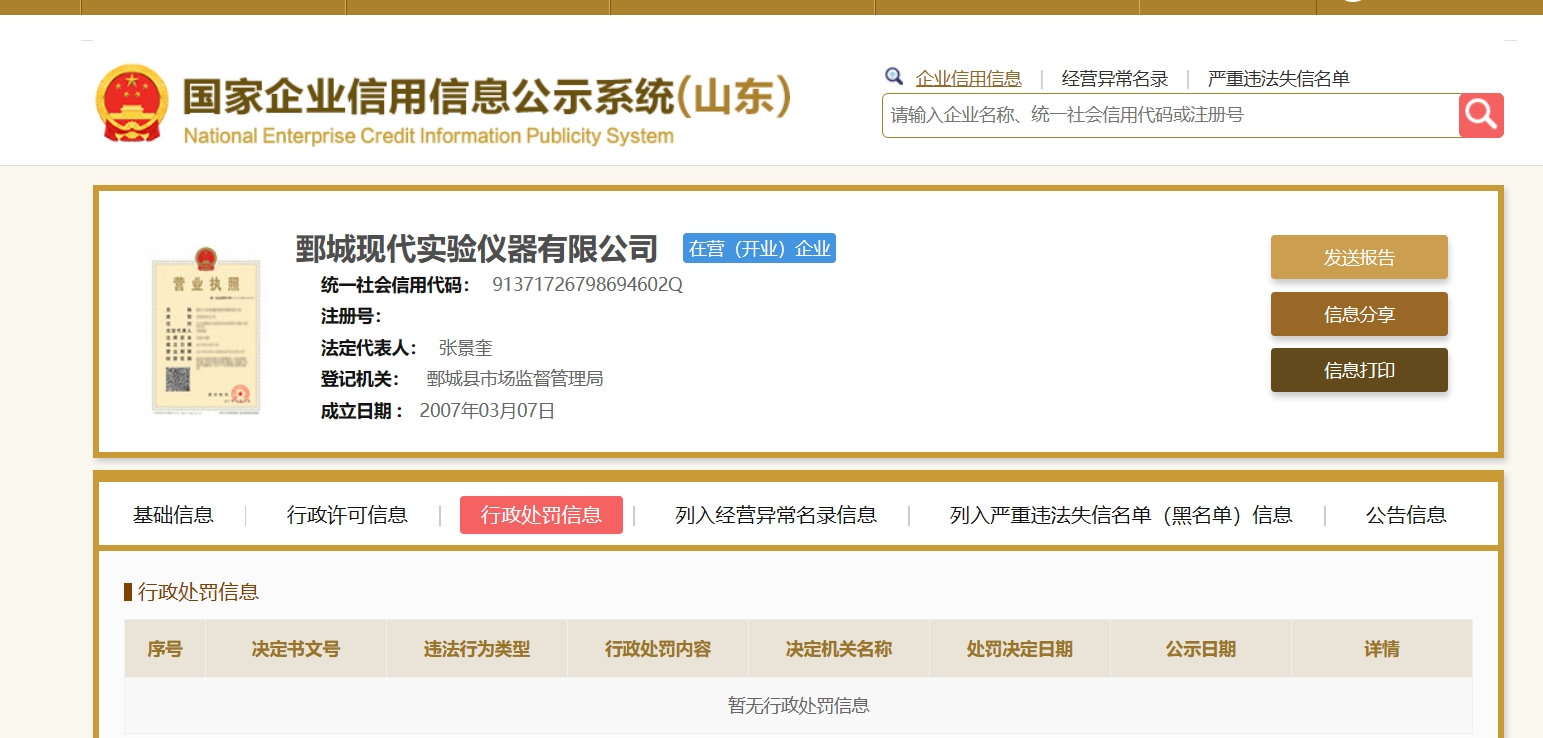
Task: Click the 违法行为类型 column header
Action: 477,649
